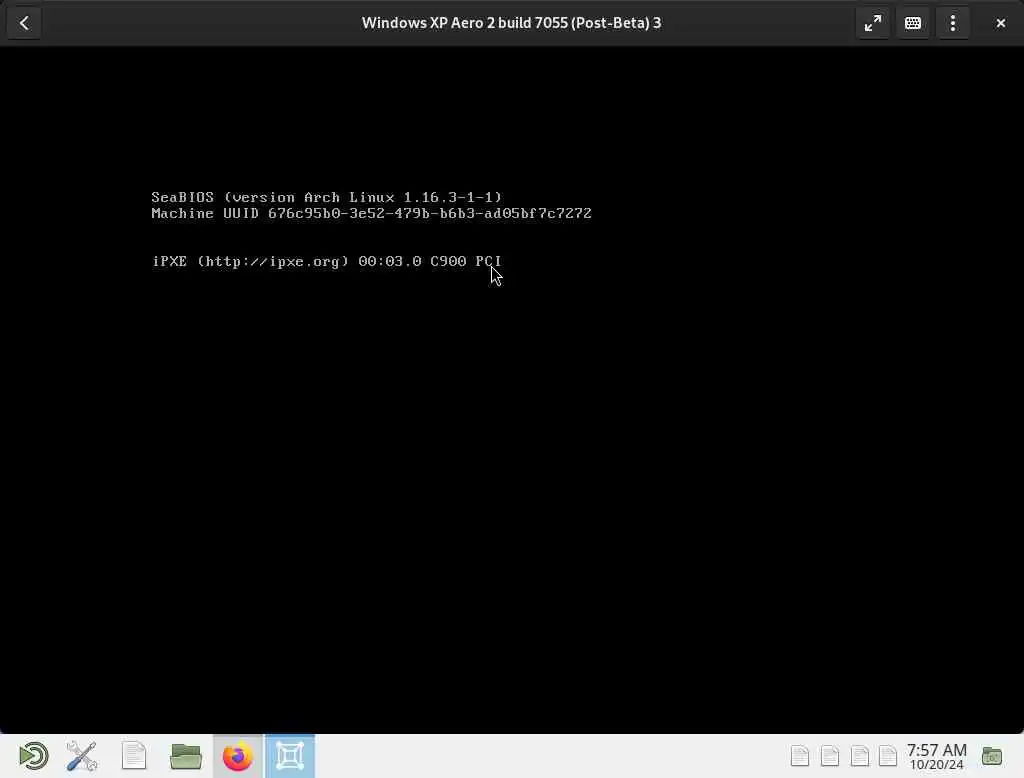Open the three-dot more options menu
The height and width of the screenshot is (778, 1024).
tap(953, 23)
